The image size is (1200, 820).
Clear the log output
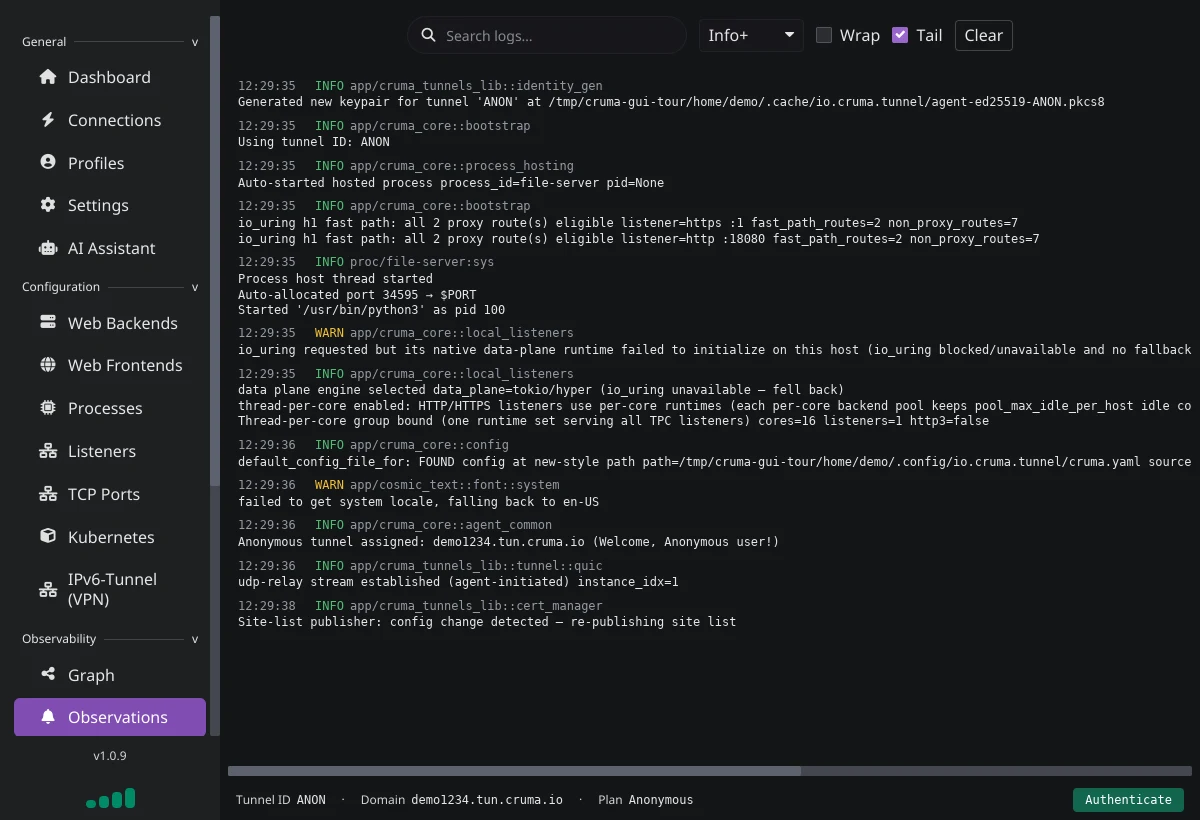click(983, 35)
